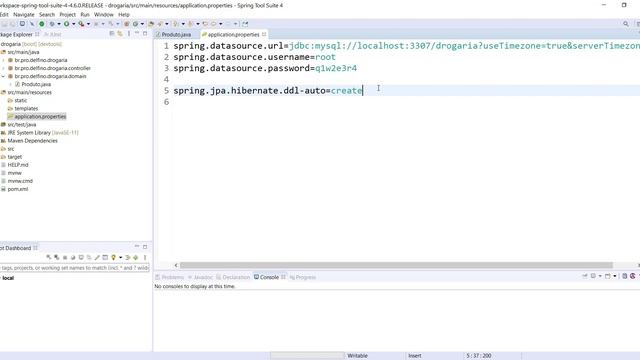Select pom.xml in the Package Explorer
640x360 pixels.
click(x=18, y=189)
